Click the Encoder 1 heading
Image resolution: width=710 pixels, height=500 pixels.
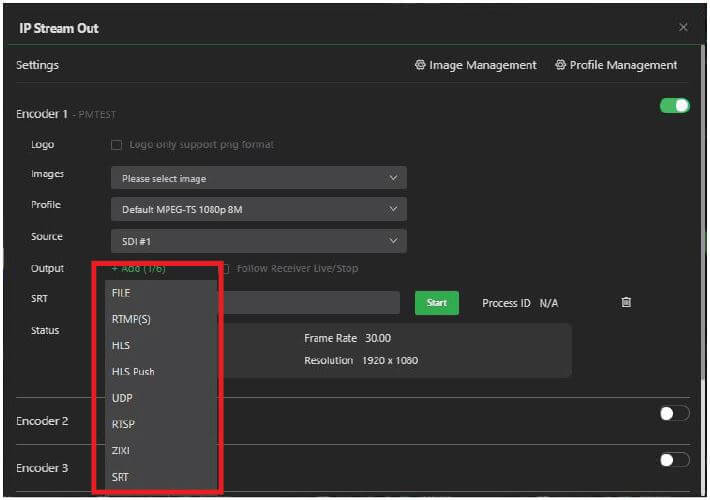click(42, 114)
